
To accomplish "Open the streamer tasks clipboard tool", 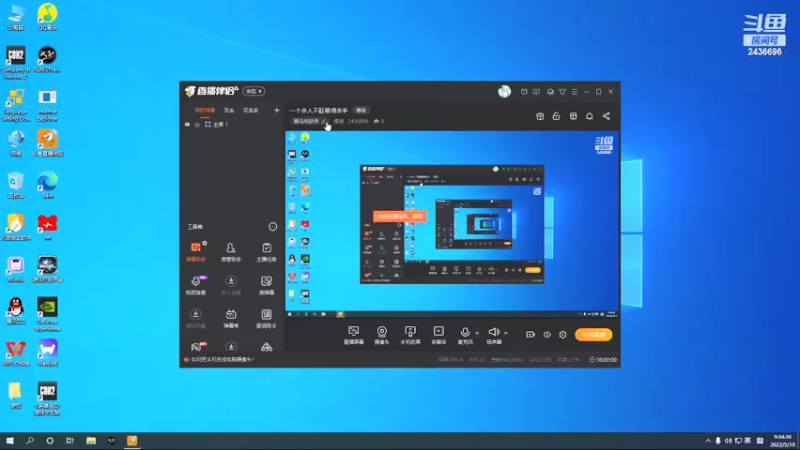I will 266,252.
